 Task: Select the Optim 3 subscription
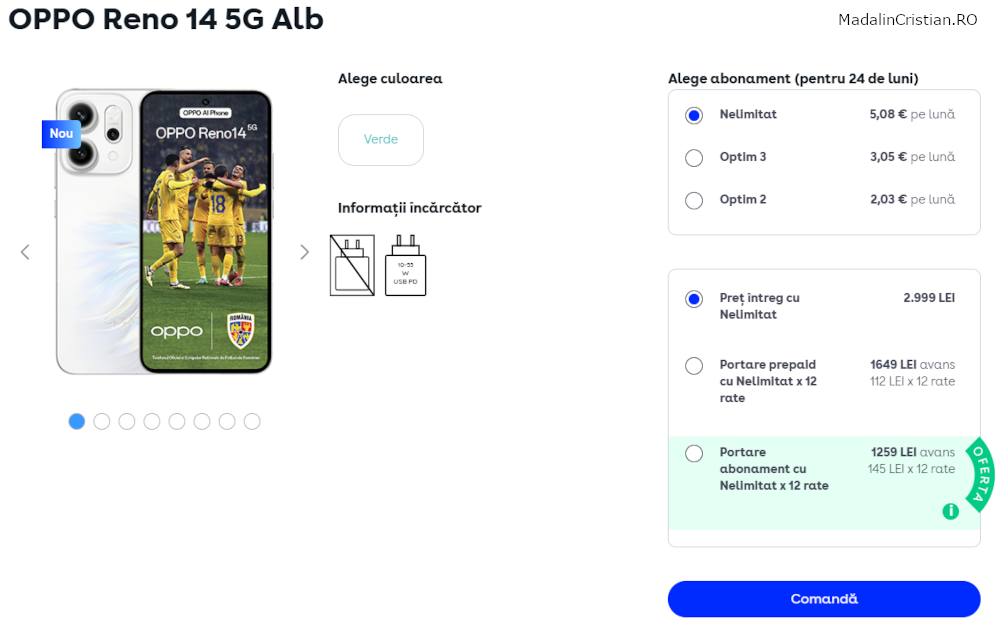[x=694, y=158]
